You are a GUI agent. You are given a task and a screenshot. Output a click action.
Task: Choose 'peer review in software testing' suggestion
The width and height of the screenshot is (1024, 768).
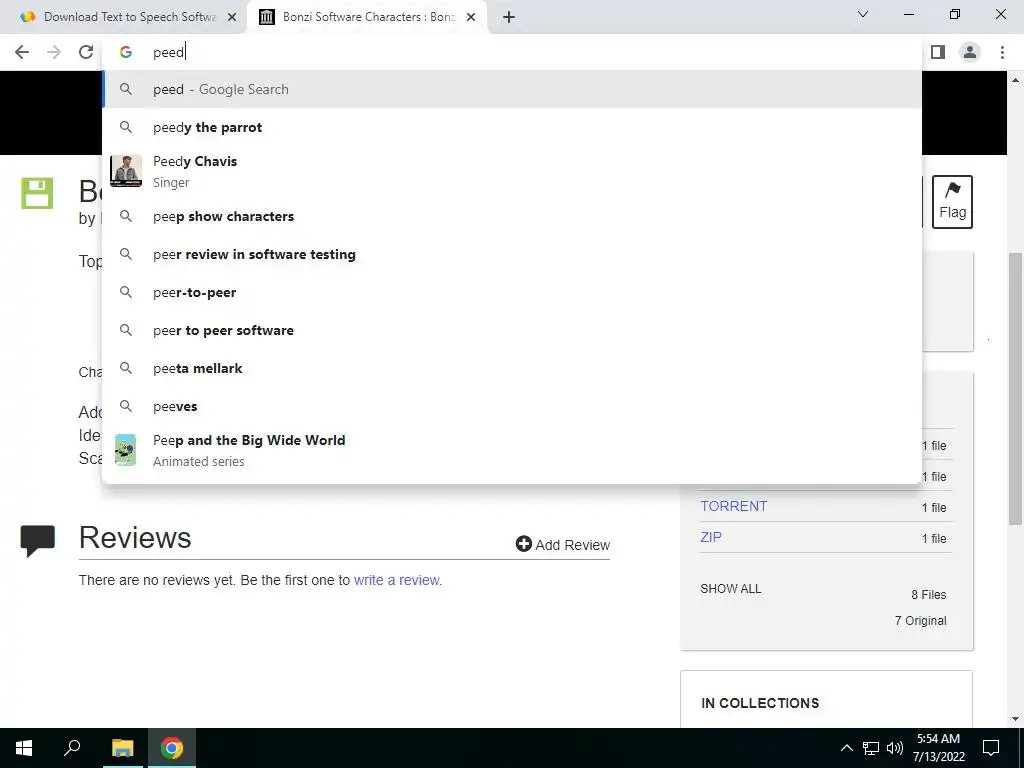point(512,254)
